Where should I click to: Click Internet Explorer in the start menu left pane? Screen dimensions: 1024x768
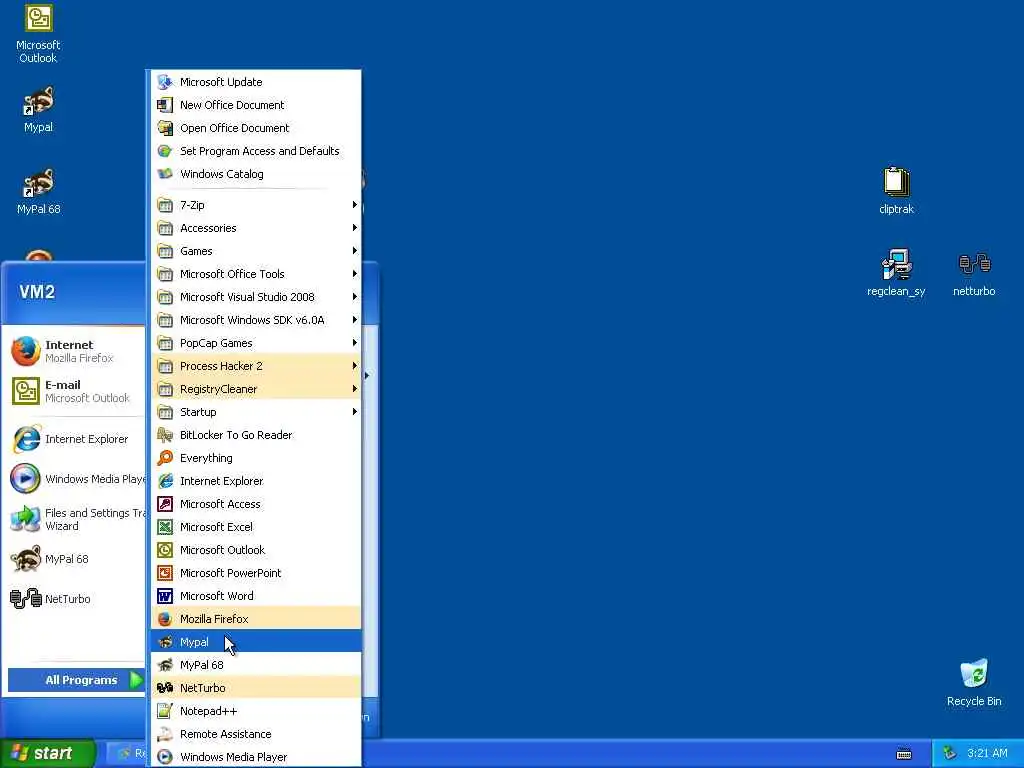point(76,439)
